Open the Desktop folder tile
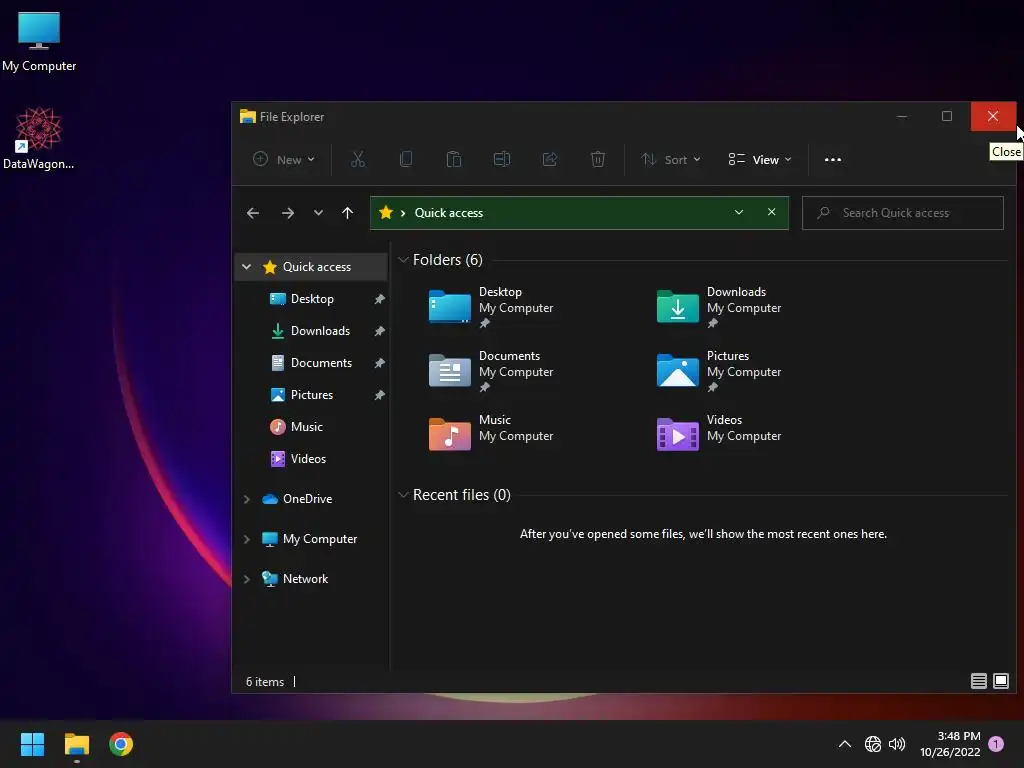The image size is (1024, 768). 491,307
